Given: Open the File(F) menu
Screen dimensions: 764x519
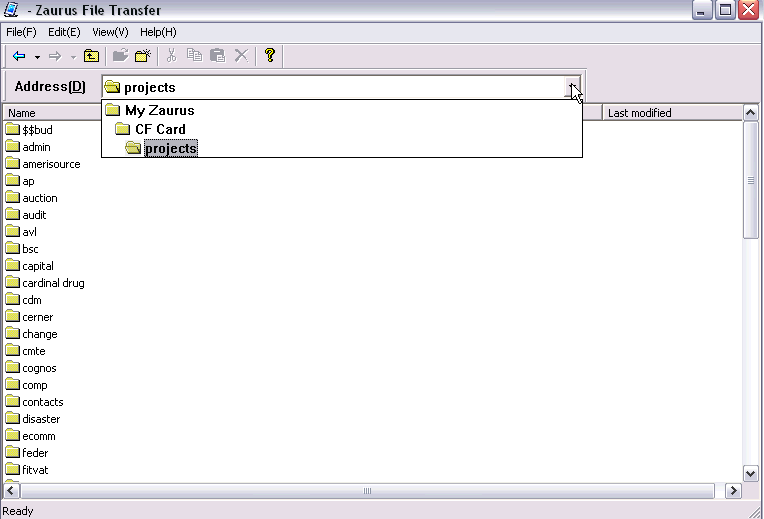Looking at the screenshot, I should coord(21,32).
